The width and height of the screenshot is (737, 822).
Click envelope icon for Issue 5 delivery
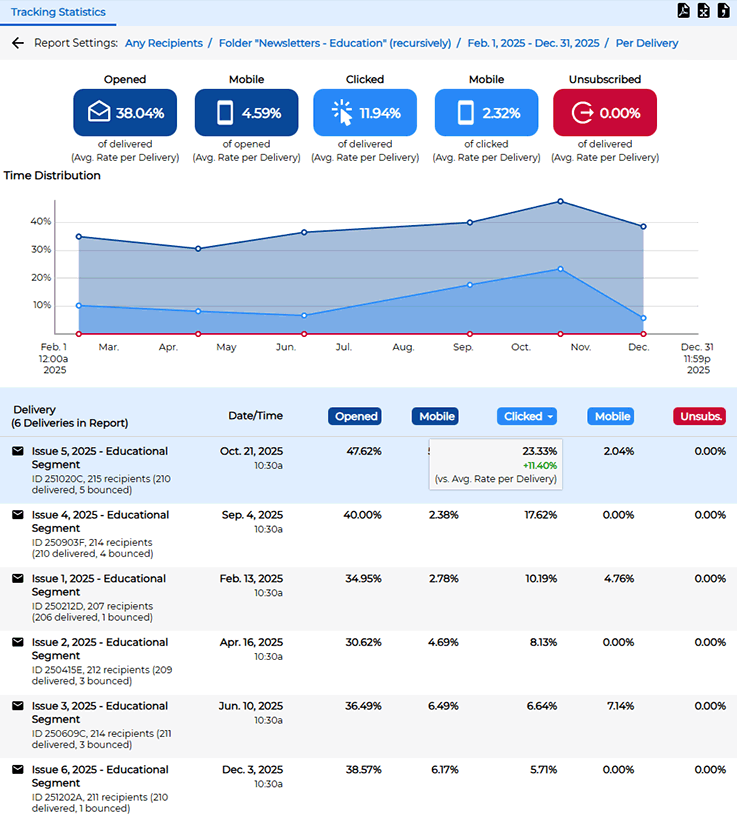(x=17, y=451)
